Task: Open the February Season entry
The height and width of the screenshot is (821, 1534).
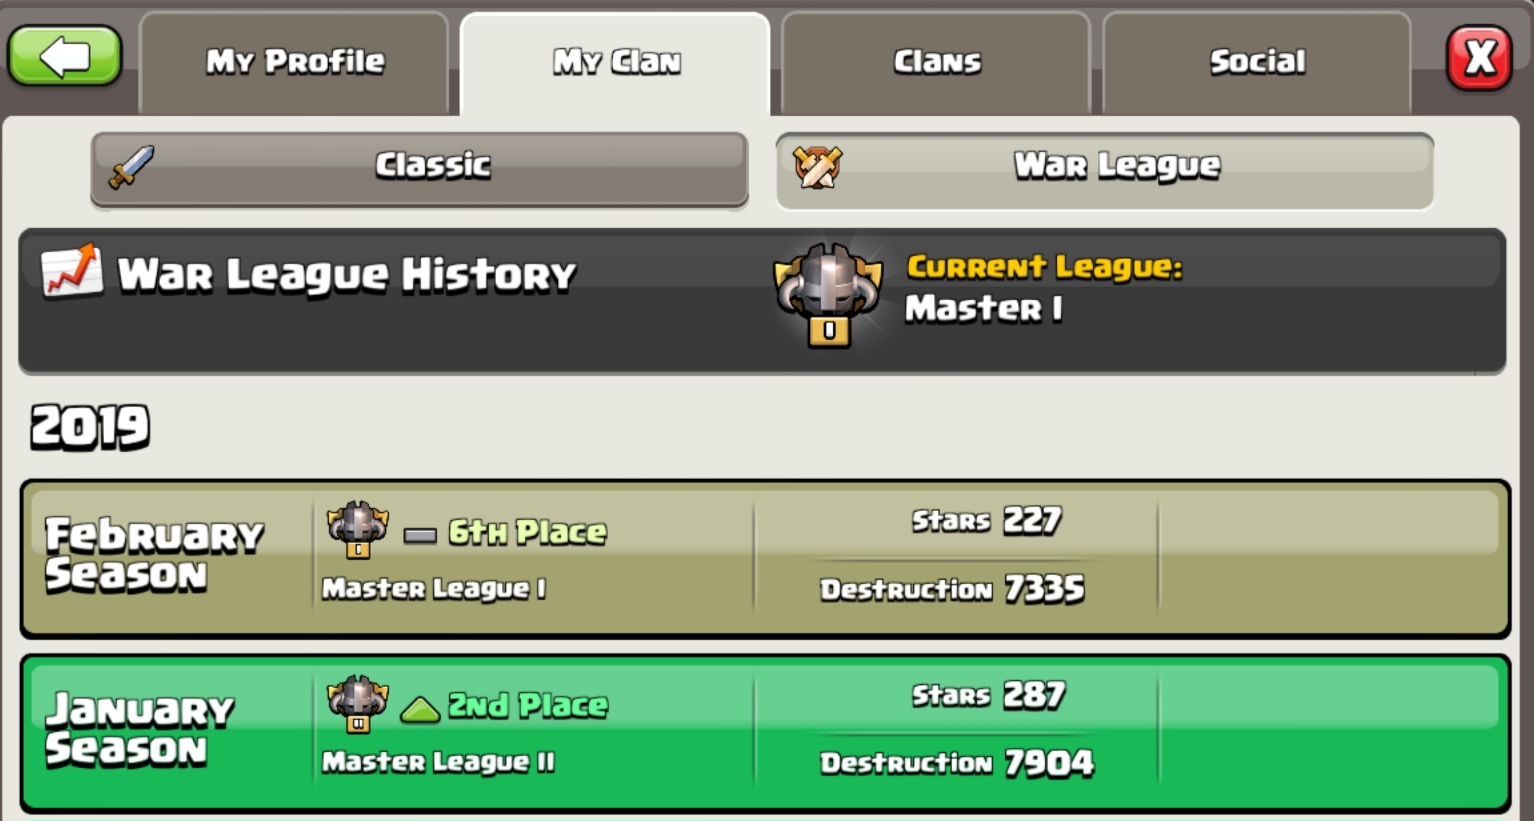Action: pos(765,559)
